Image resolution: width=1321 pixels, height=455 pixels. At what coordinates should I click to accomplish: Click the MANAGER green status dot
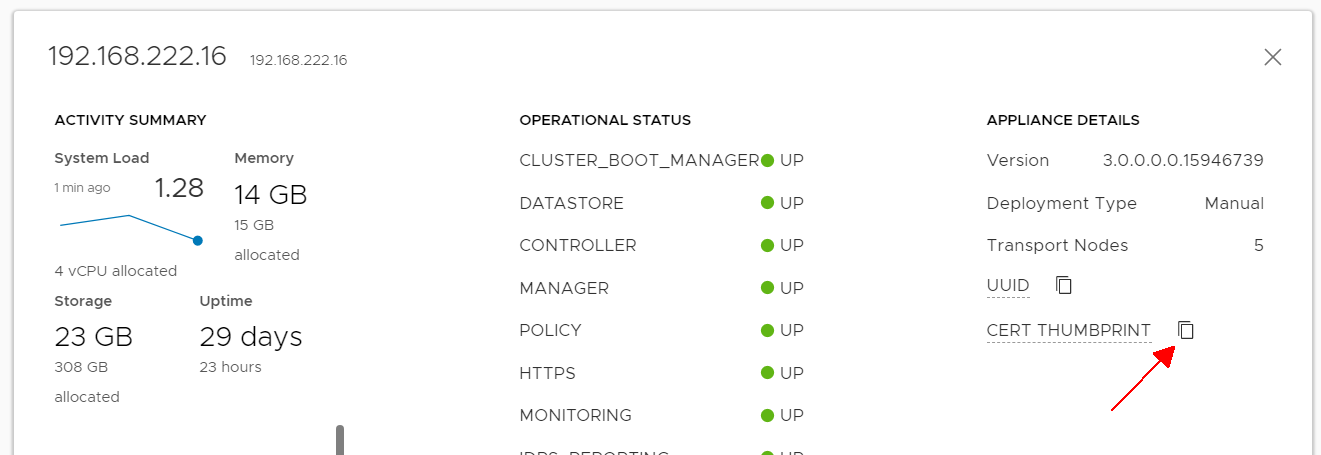pos(768,288)
